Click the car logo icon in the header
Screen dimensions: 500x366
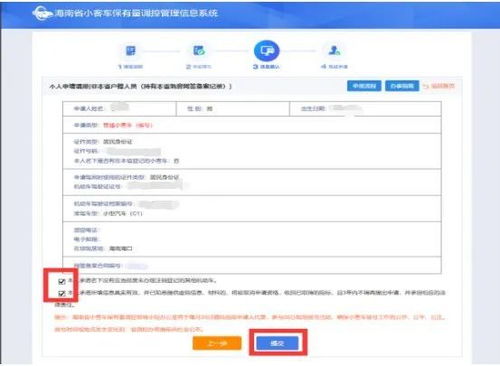(x=42, y=13)
